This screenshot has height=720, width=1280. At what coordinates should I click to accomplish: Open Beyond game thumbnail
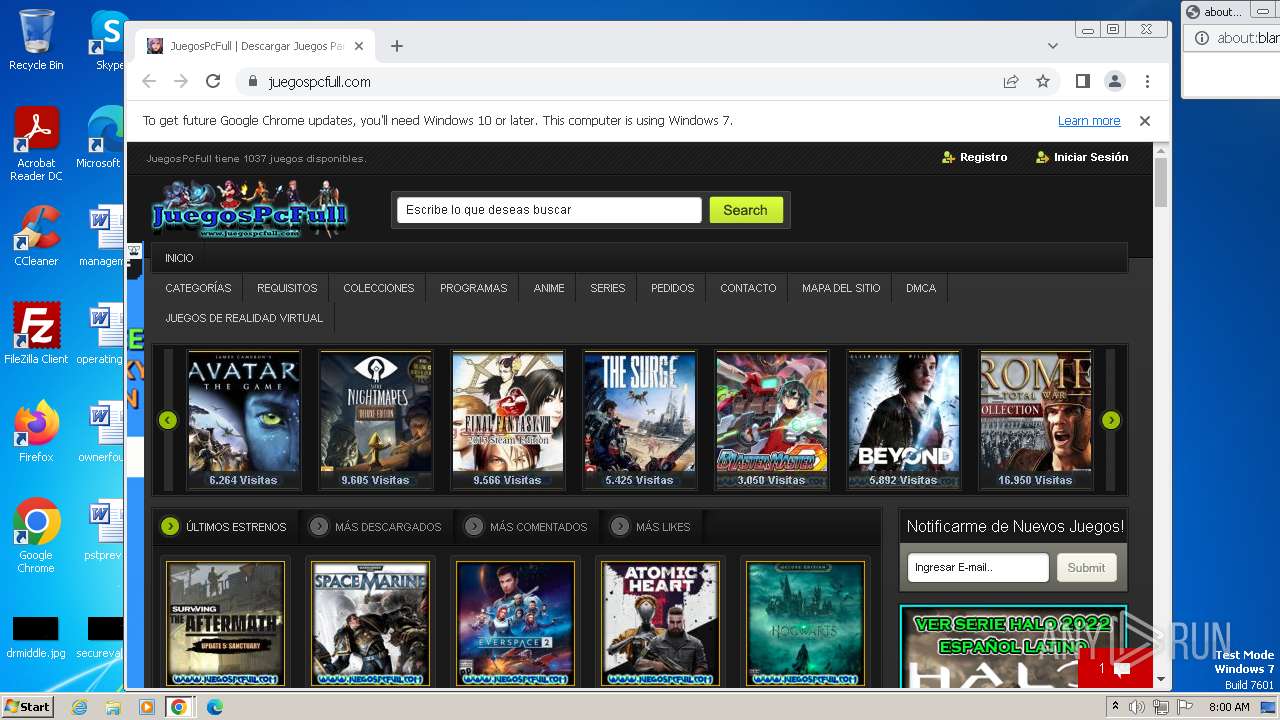click(904, 419)
